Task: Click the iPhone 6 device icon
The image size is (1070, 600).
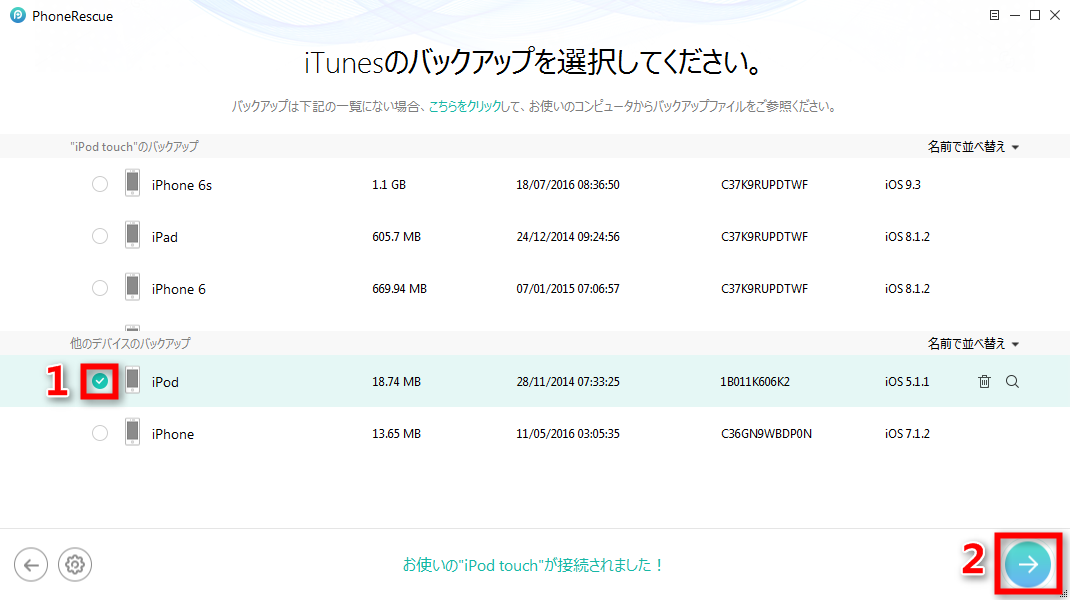Action: (132, 287)
